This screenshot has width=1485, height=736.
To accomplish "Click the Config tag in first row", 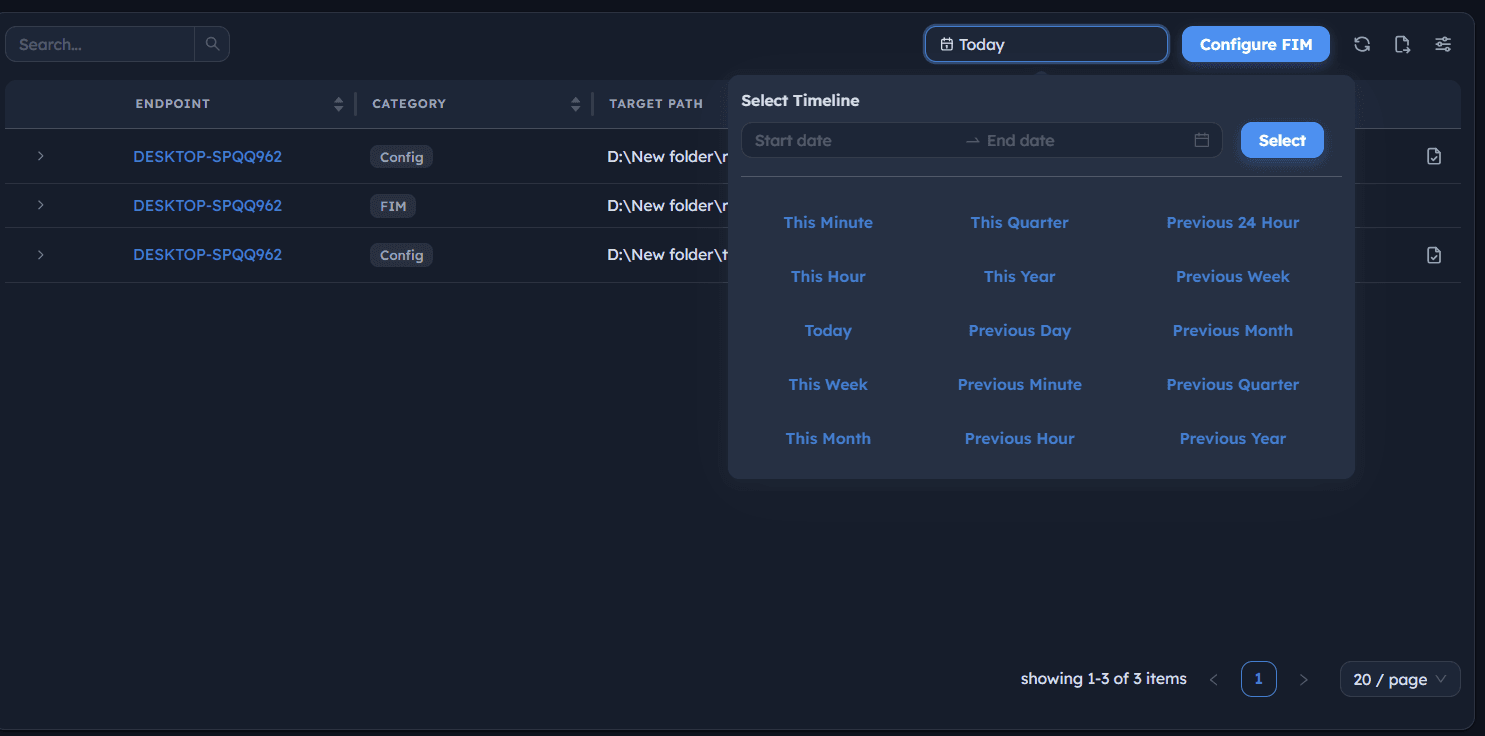I will pos(401,157).
